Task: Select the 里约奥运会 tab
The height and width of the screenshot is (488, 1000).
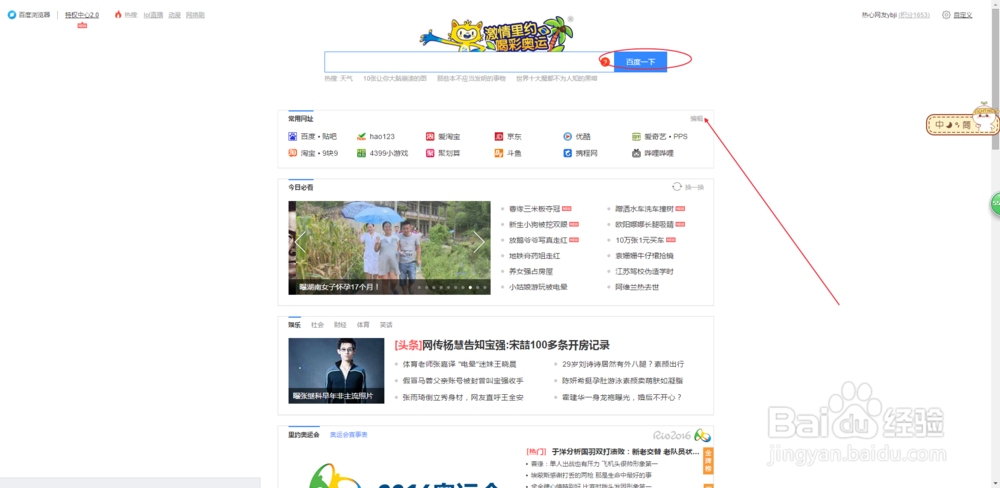Action: [x=304, y=434]
